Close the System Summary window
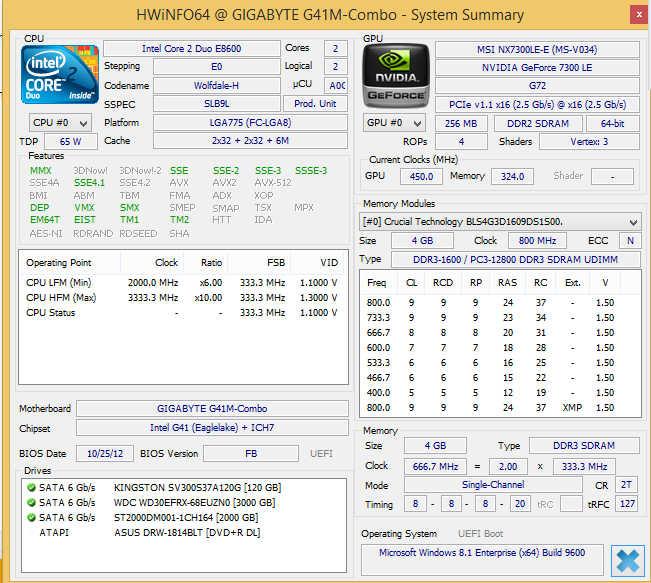This screenshot has width=651, height=583. tap(639, 15)
